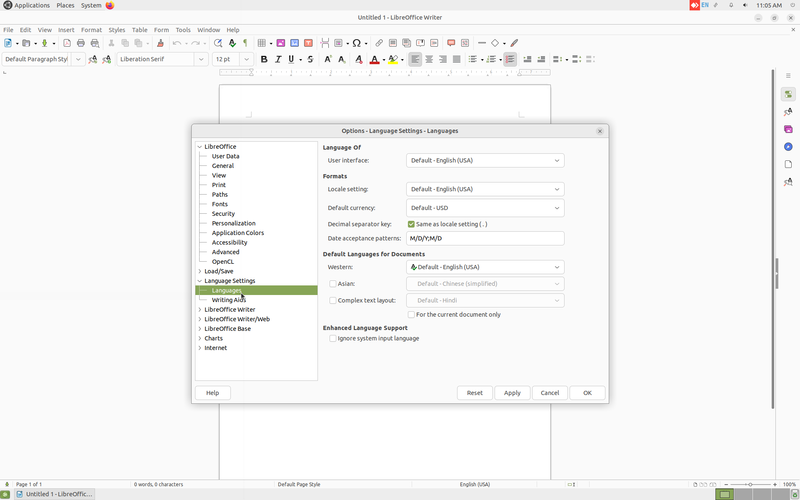Viewport: 800px width, 500px height.
Task: Click the Insert Comment icon
Action: pyautogui.click(x=451, y=43)
